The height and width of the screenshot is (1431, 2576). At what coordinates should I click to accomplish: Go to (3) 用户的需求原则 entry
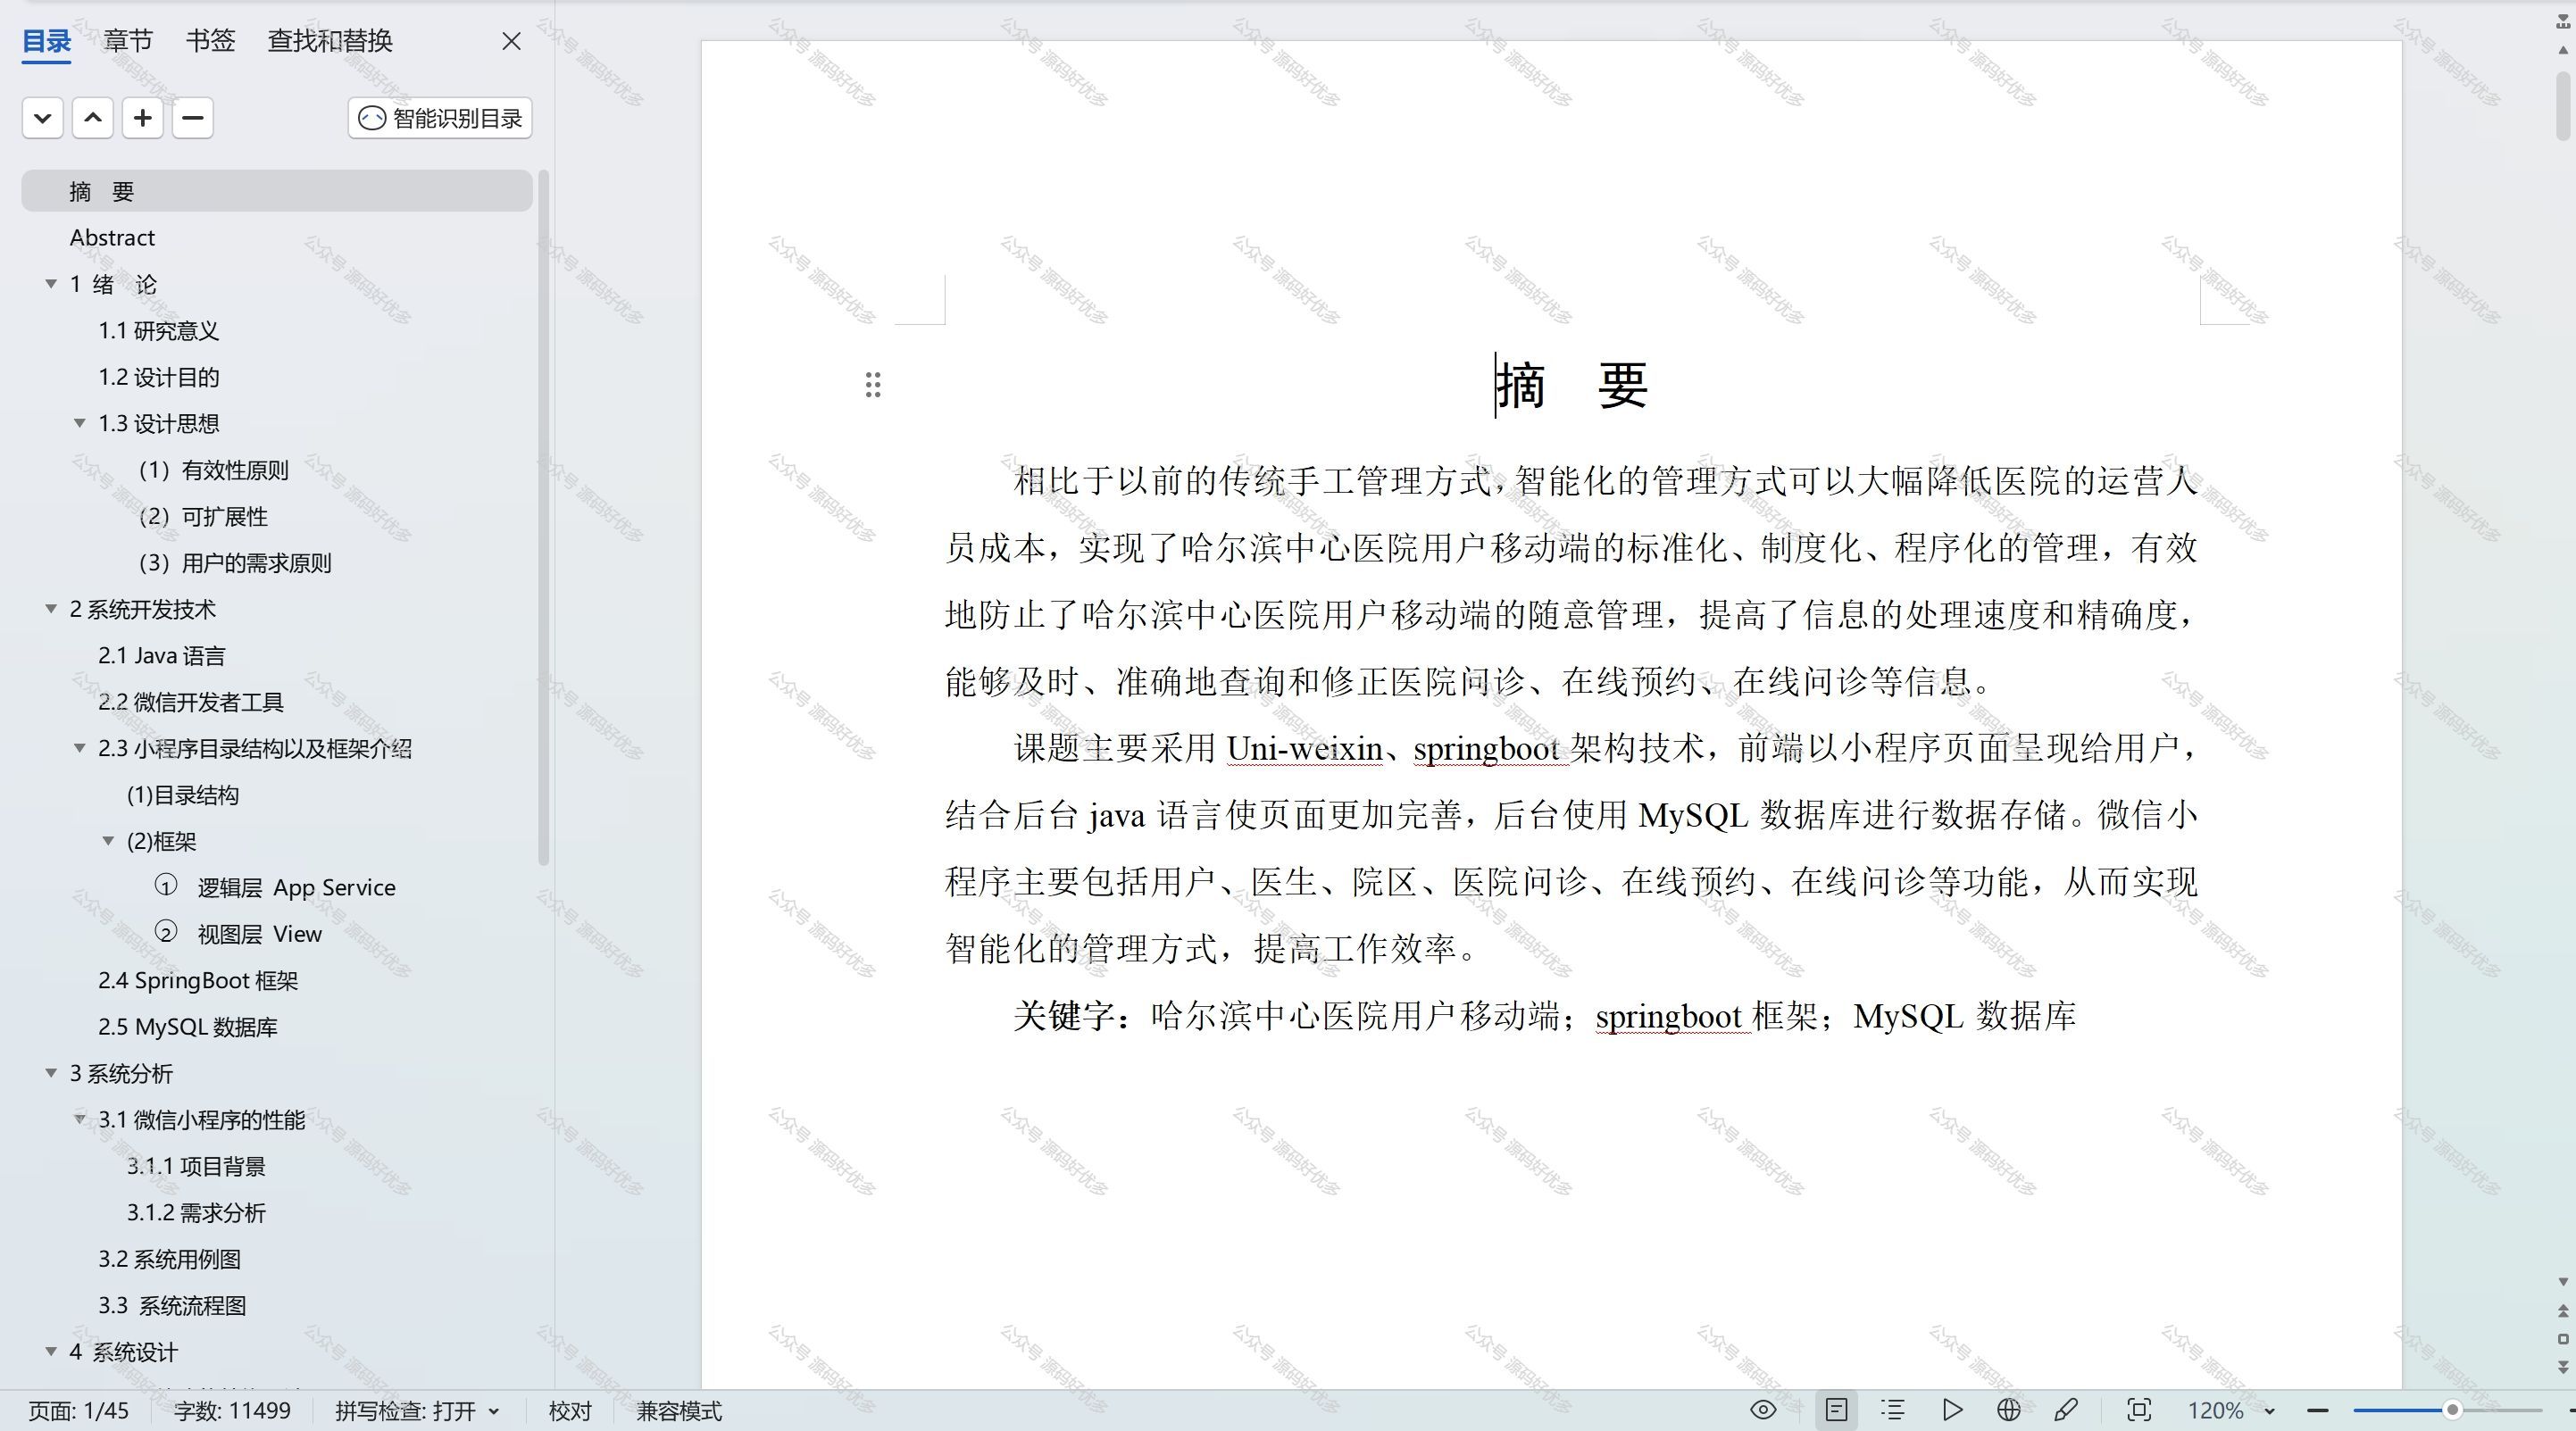[235, 563]
